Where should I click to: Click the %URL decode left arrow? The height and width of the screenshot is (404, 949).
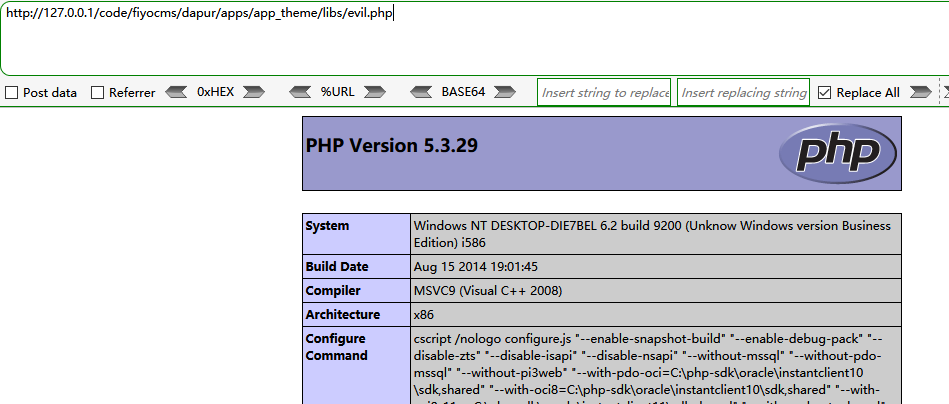300,92
